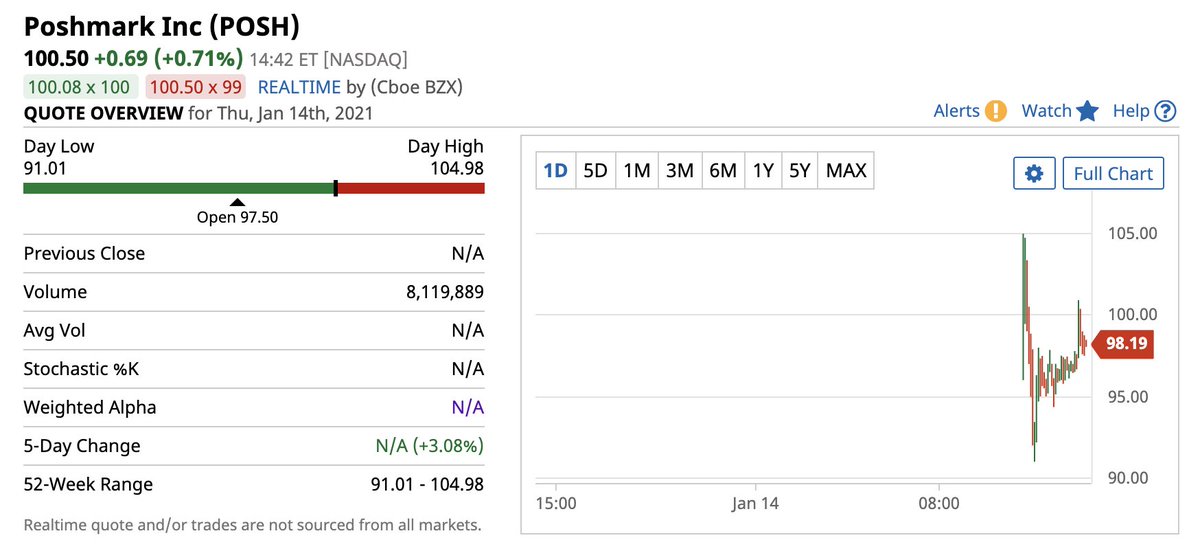Switch chart to 6M range

coord(722,170)
